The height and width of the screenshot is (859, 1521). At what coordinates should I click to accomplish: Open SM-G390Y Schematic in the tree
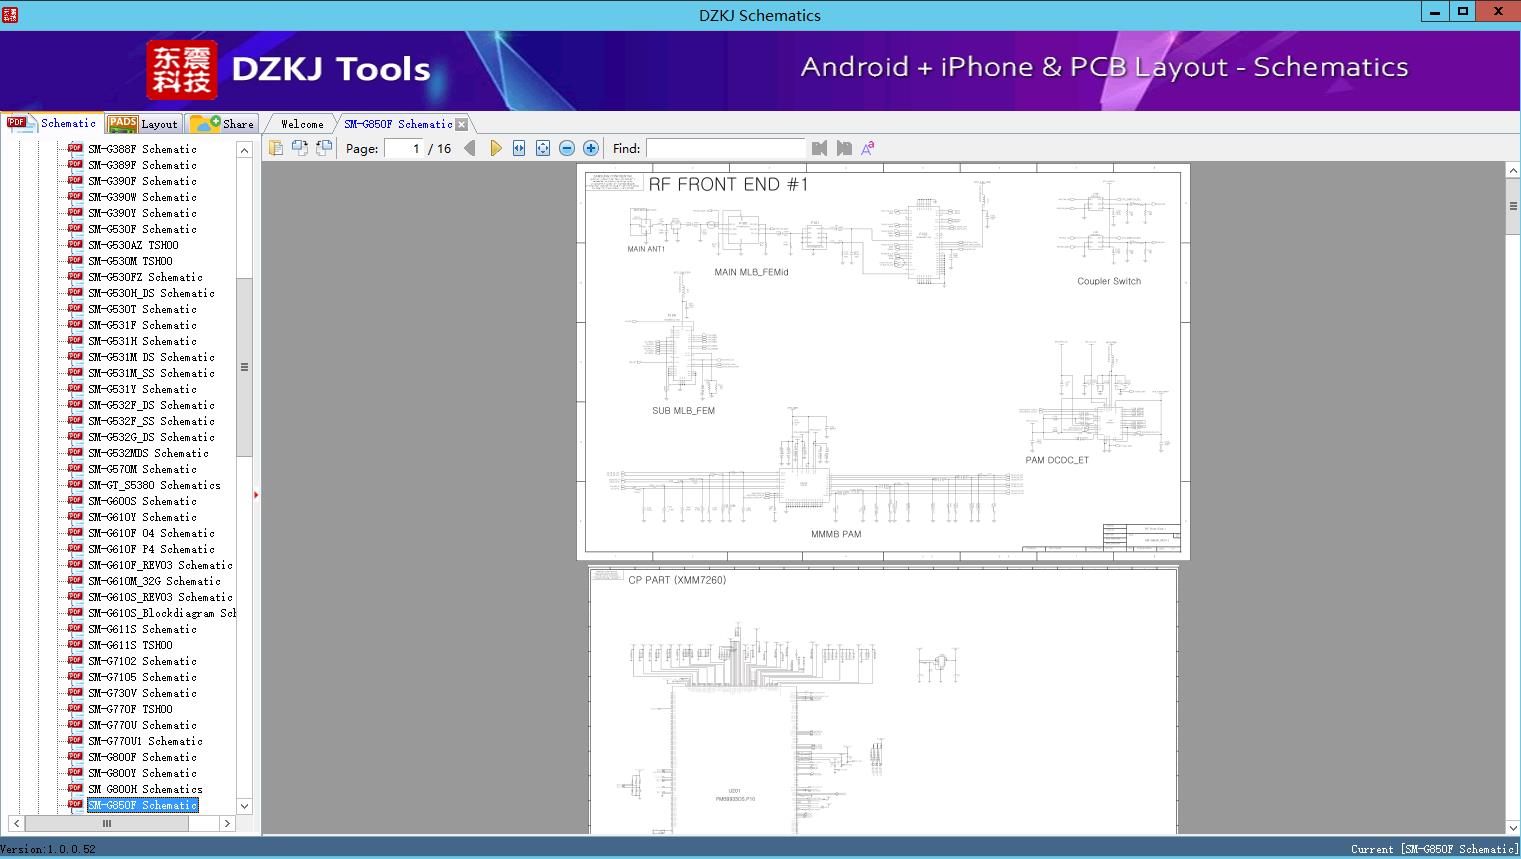(142, 213)
